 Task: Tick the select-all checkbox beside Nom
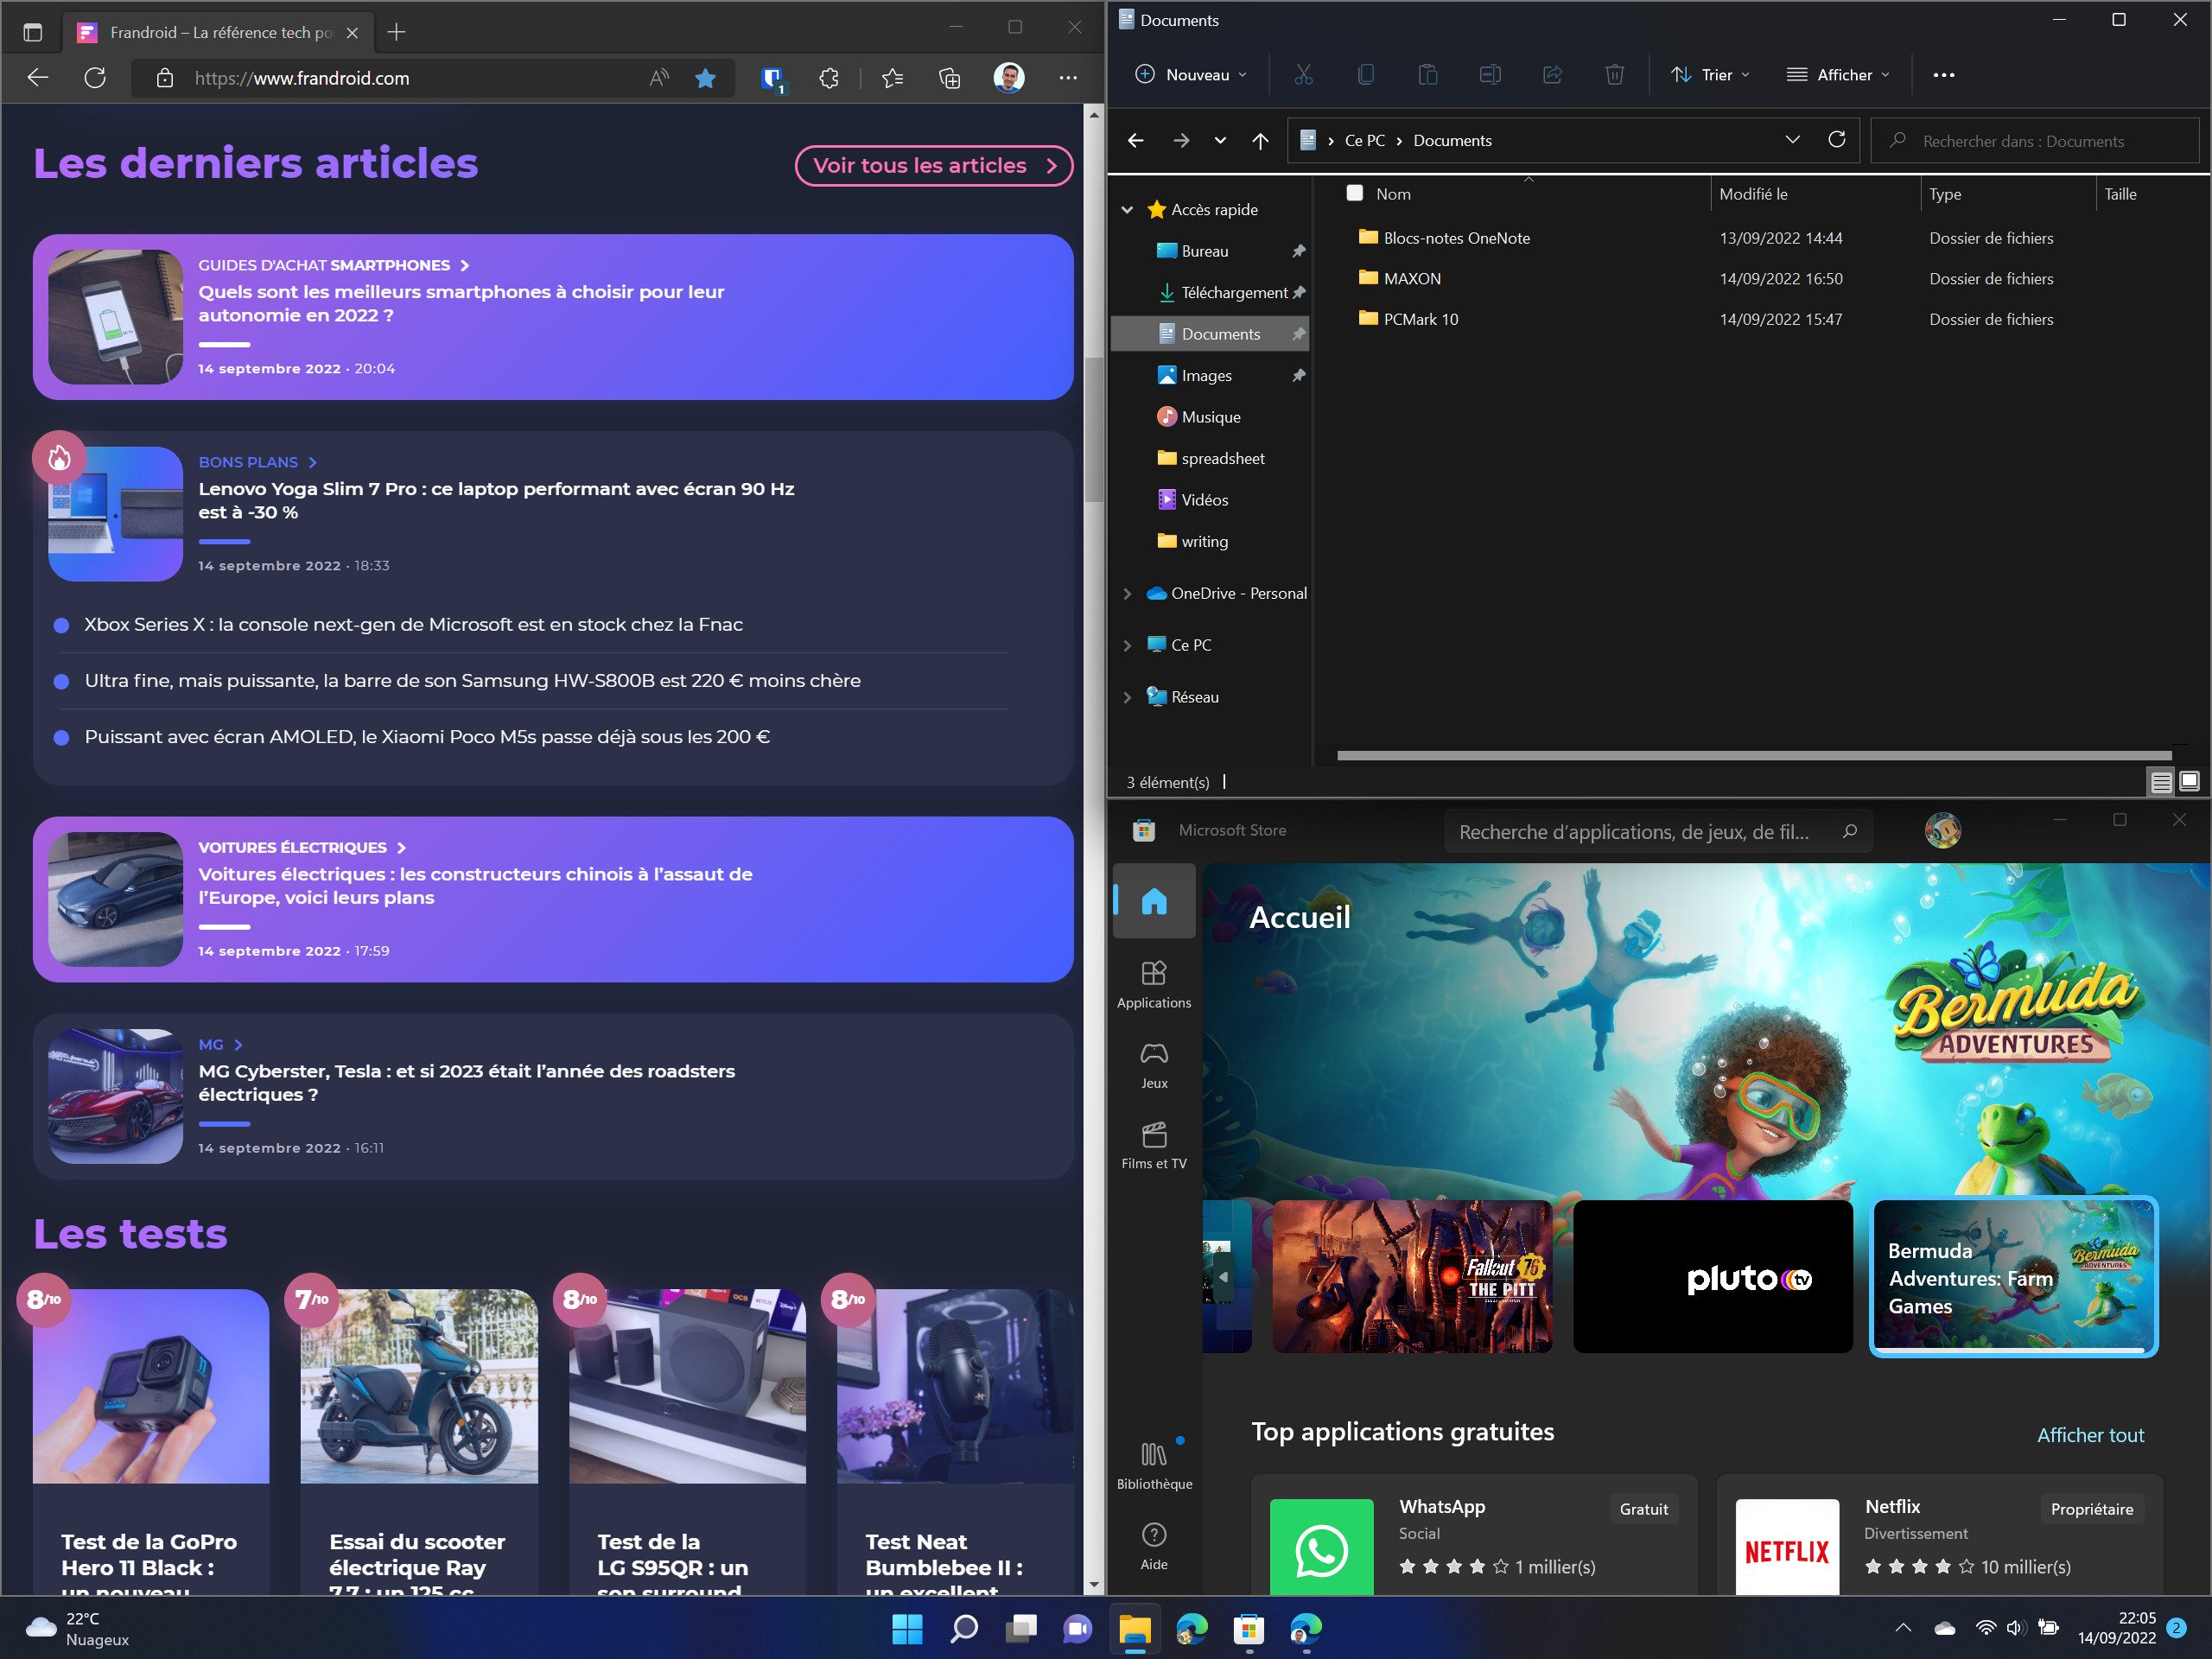pyautogui.click(x=1354, y=193)
